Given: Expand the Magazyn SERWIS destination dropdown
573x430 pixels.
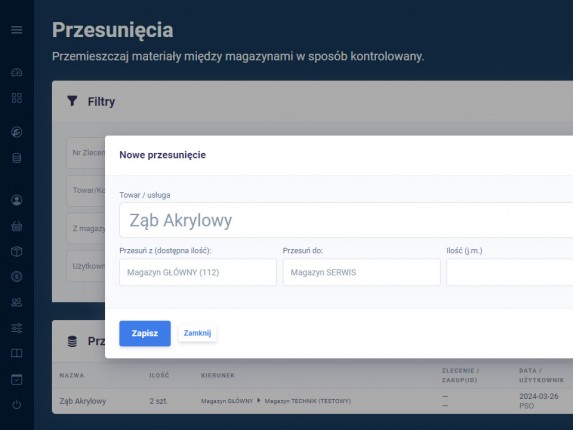Looking at the screenshot, I should [361, 272].
